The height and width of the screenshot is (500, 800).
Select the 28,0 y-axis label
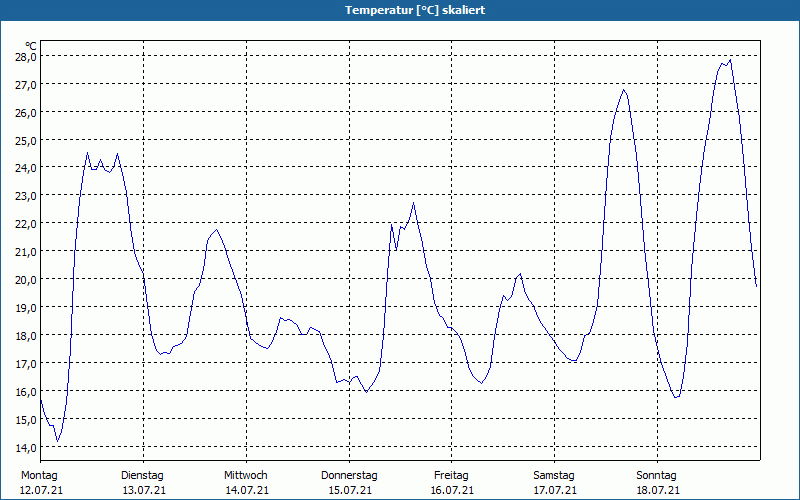pos(25,57)
